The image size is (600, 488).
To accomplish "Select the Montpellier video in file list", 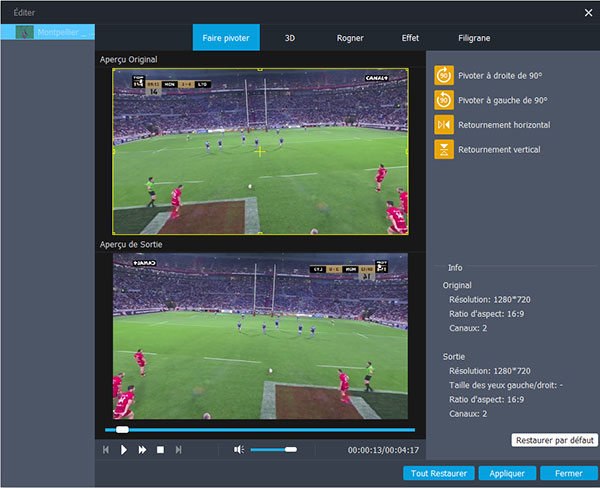I will tap(48, 33).
